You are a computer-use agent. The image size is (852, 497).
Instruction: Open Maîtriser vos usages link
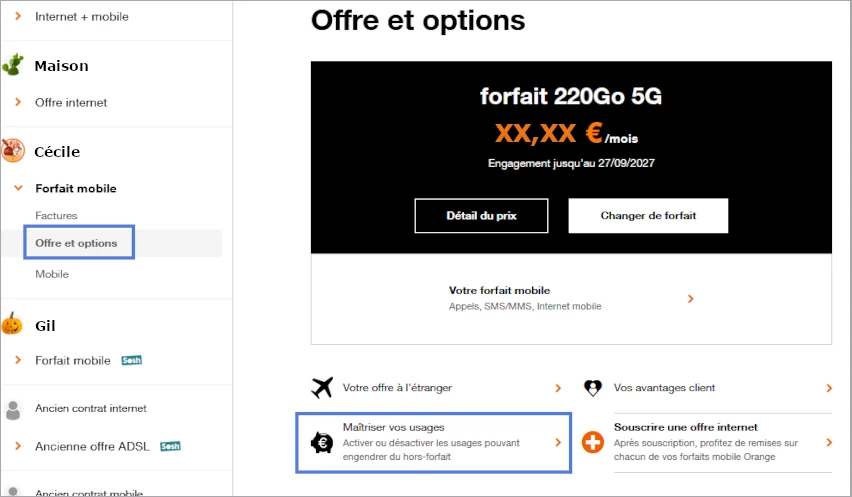pyautogui.click(x=433, y=441)
